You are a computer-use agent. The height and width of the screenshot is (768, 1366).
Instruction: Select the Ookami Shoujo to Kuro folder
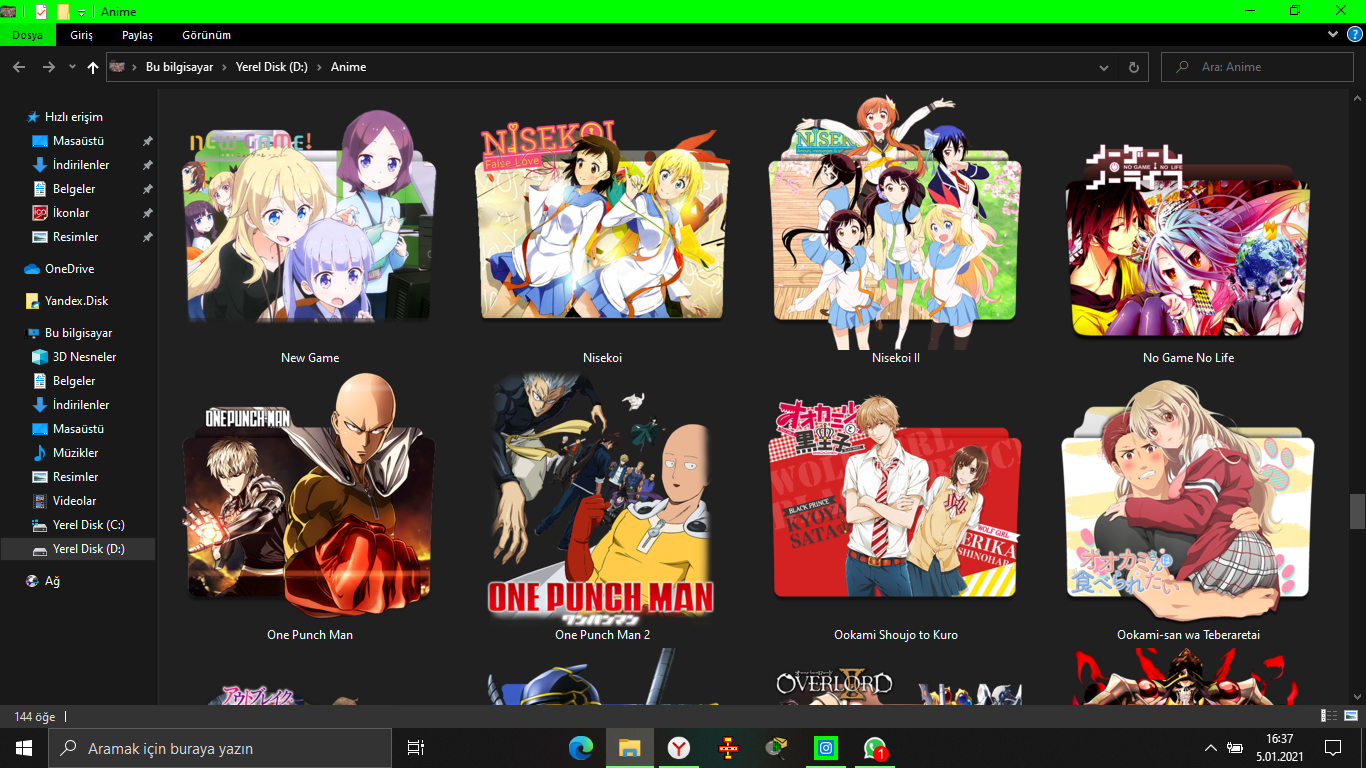coord(895,509)
